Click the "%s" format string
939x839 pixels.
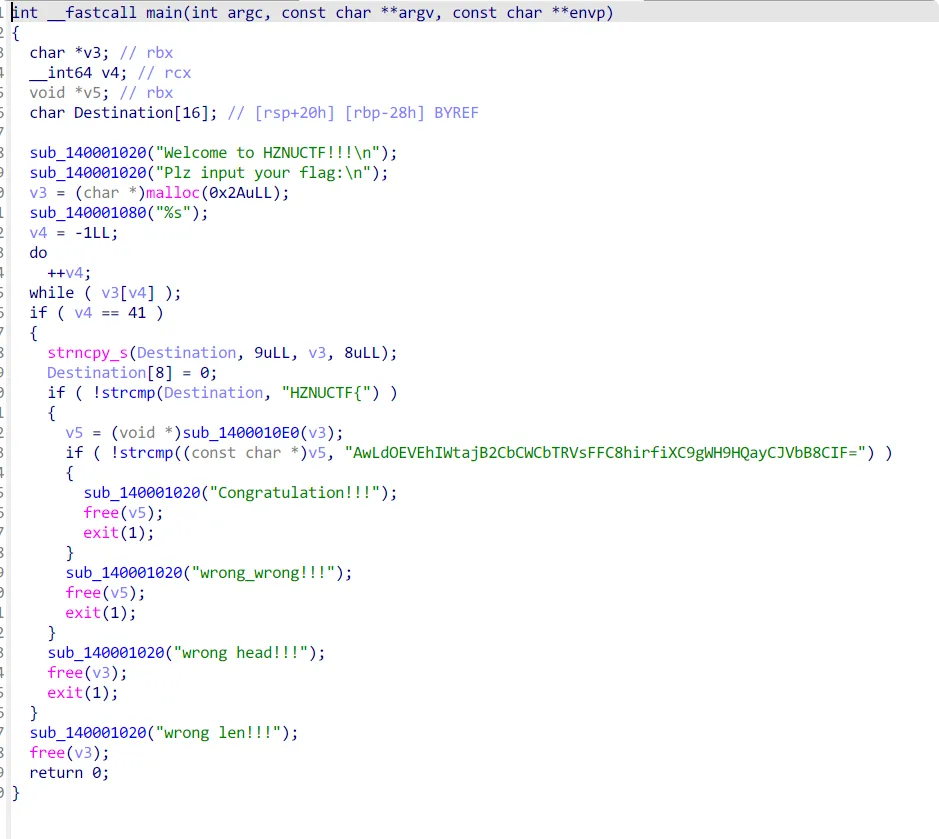(173, 213)
